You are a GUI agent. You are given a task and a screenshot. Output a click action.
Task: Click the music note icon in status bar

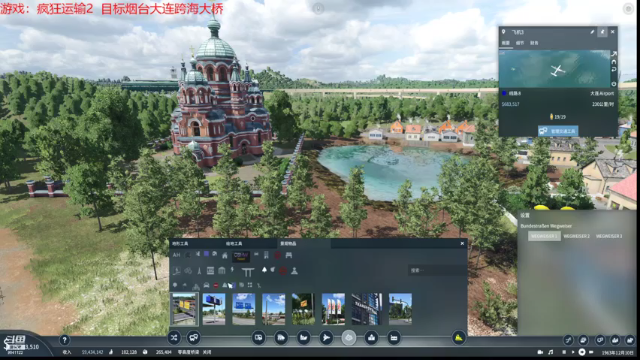(x=551, y=352)
